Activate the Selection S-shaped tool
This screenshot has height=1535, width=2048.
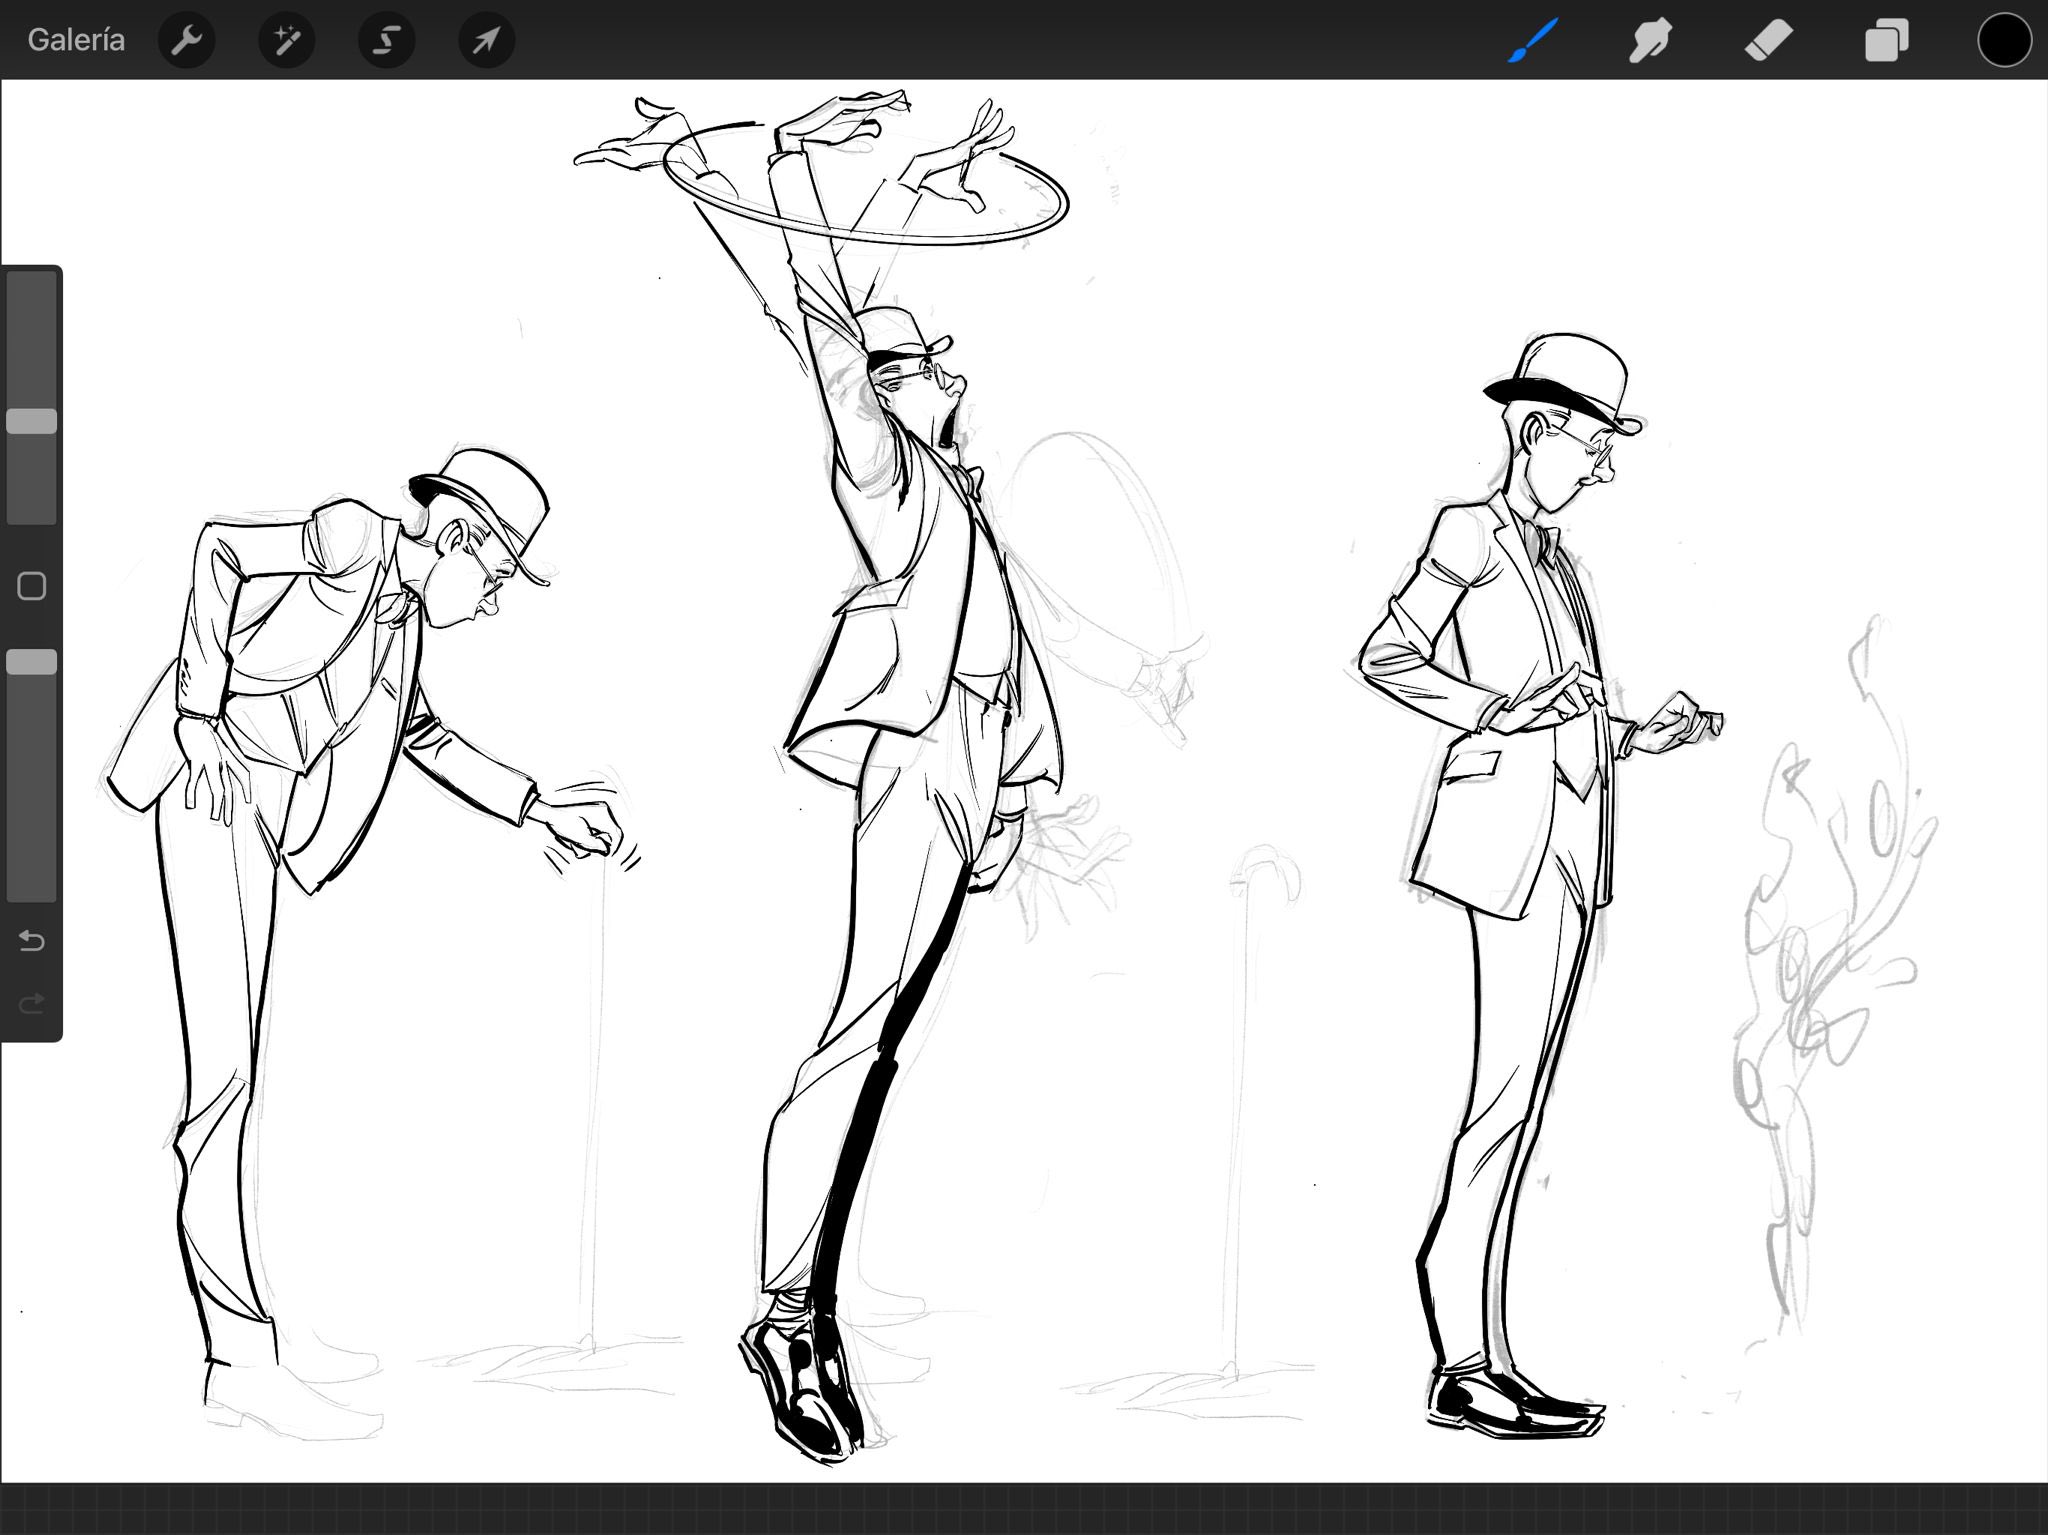tap(387, 40)
